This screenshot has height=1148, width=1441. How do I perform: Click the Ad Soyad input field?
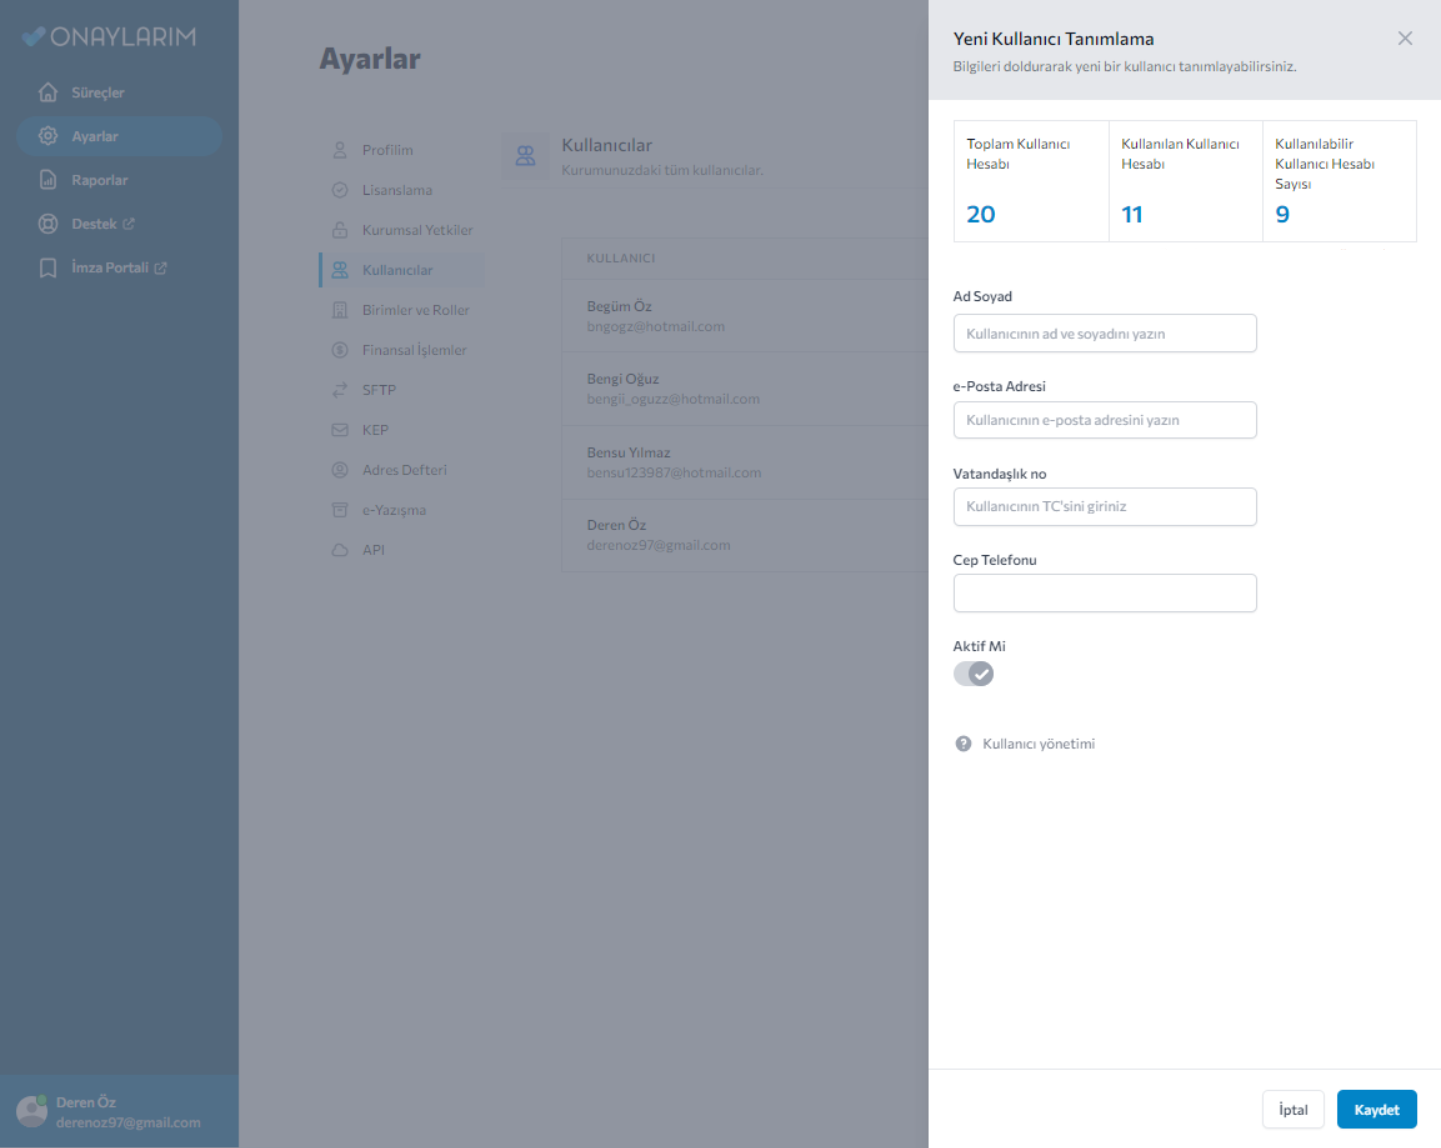click(x=1104, y=334)
